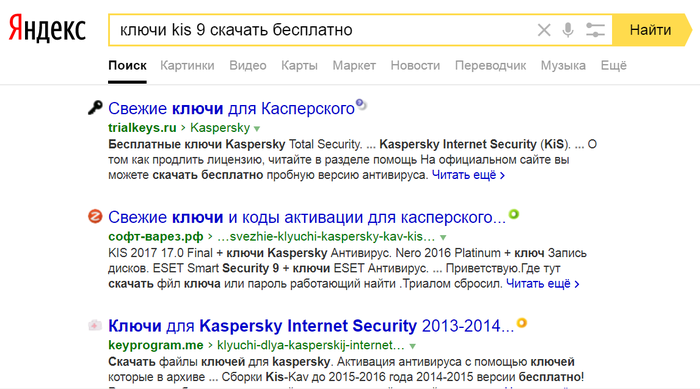This screenshot has width=700, height=389.
Task: Switch to the Картинки tab
Action: 187,66
